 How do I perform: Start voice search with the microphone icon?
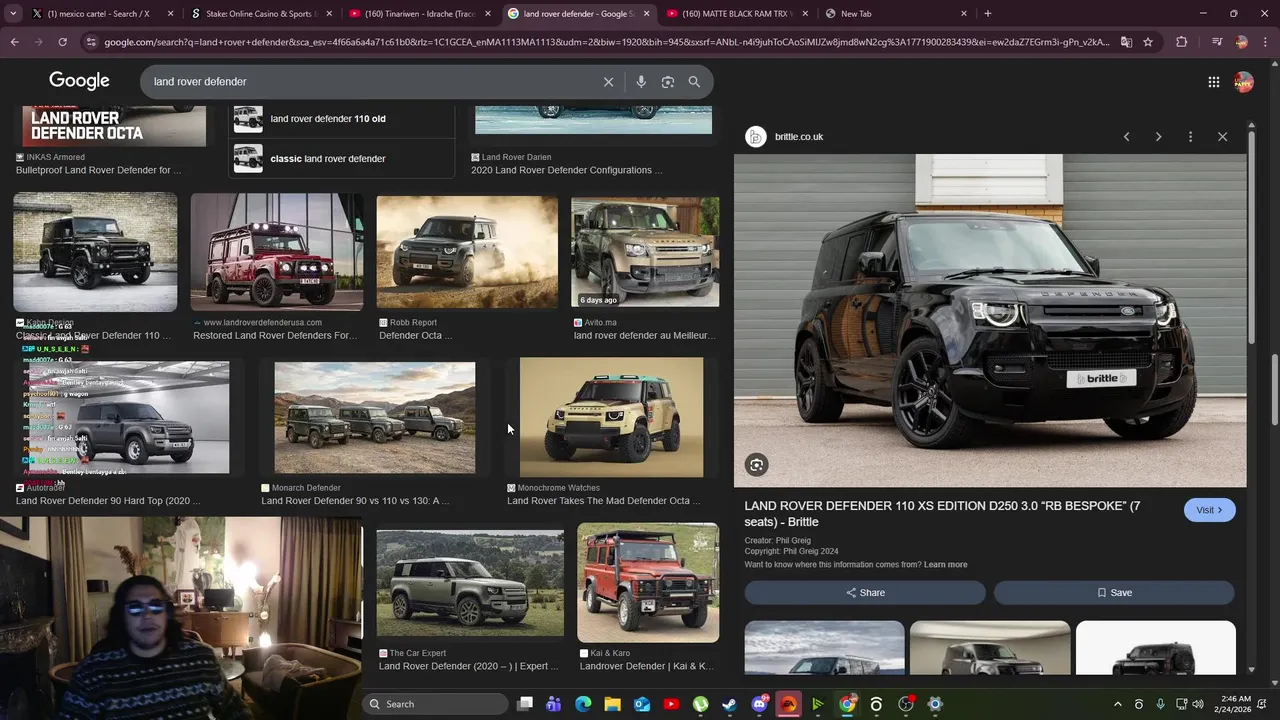tap(641, 82)
